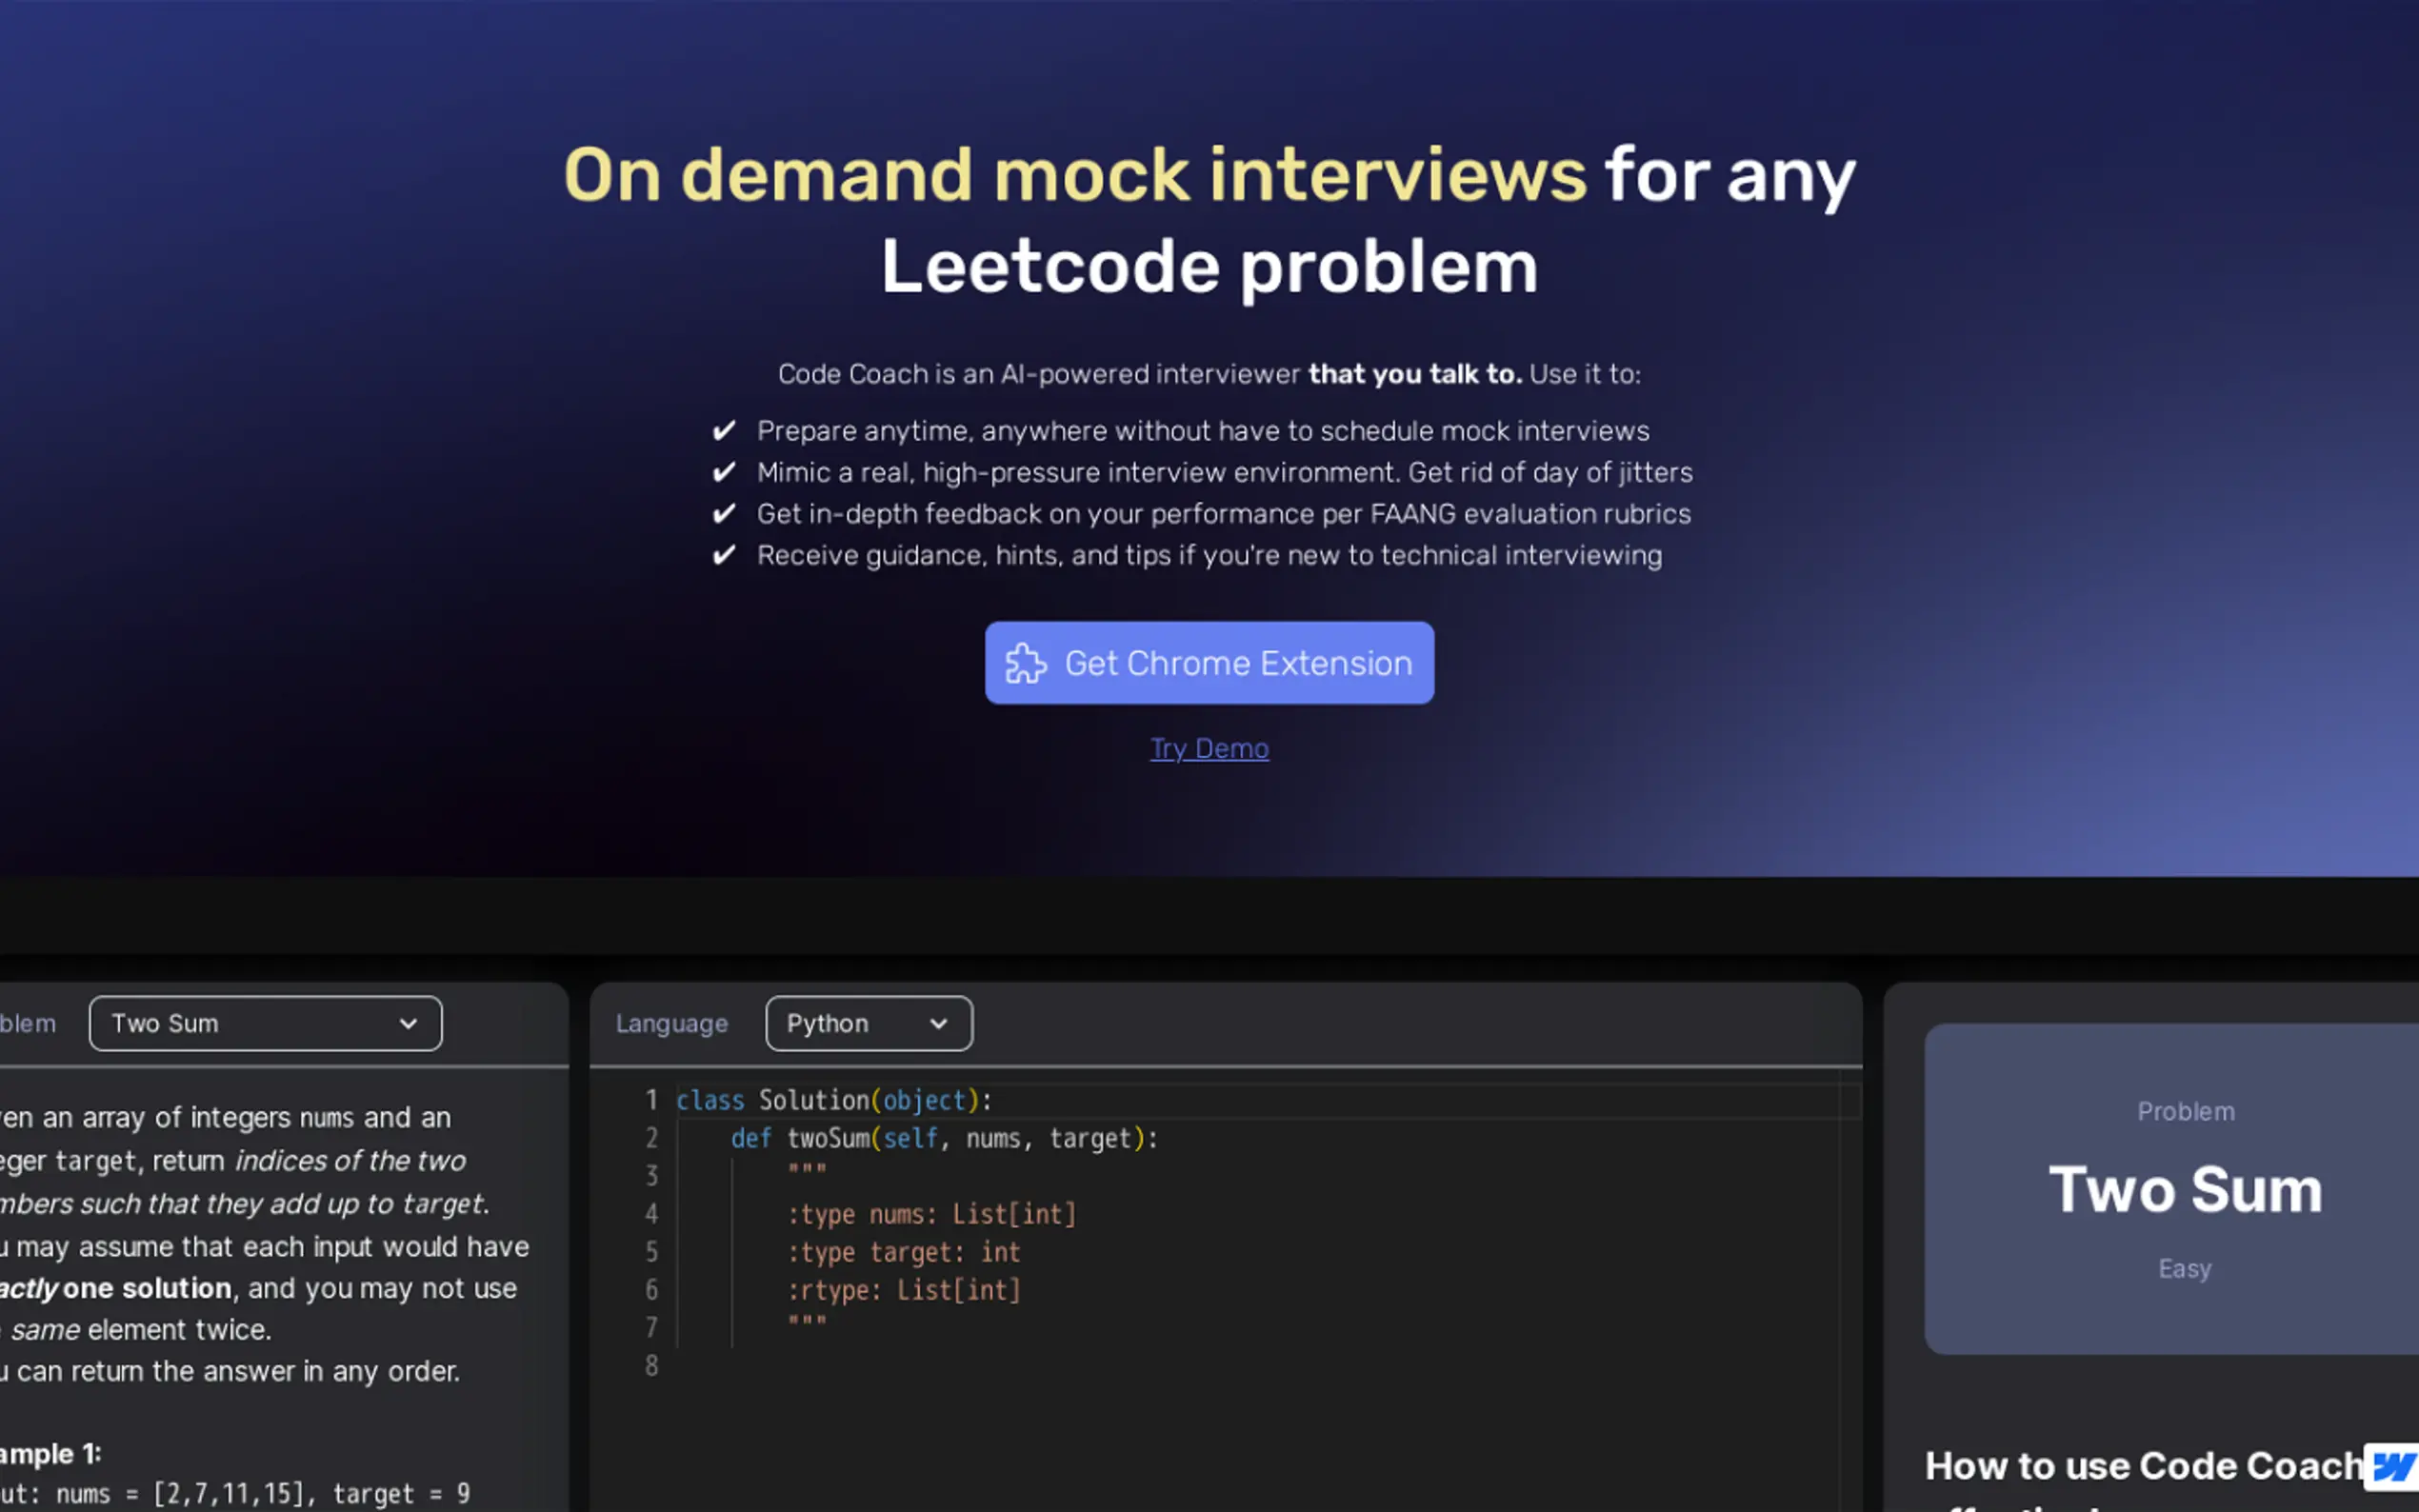Open the Two Sum problem dropdown
The width and height of the screenshot is (2419, 1512).
click(x=265, y=1023)
